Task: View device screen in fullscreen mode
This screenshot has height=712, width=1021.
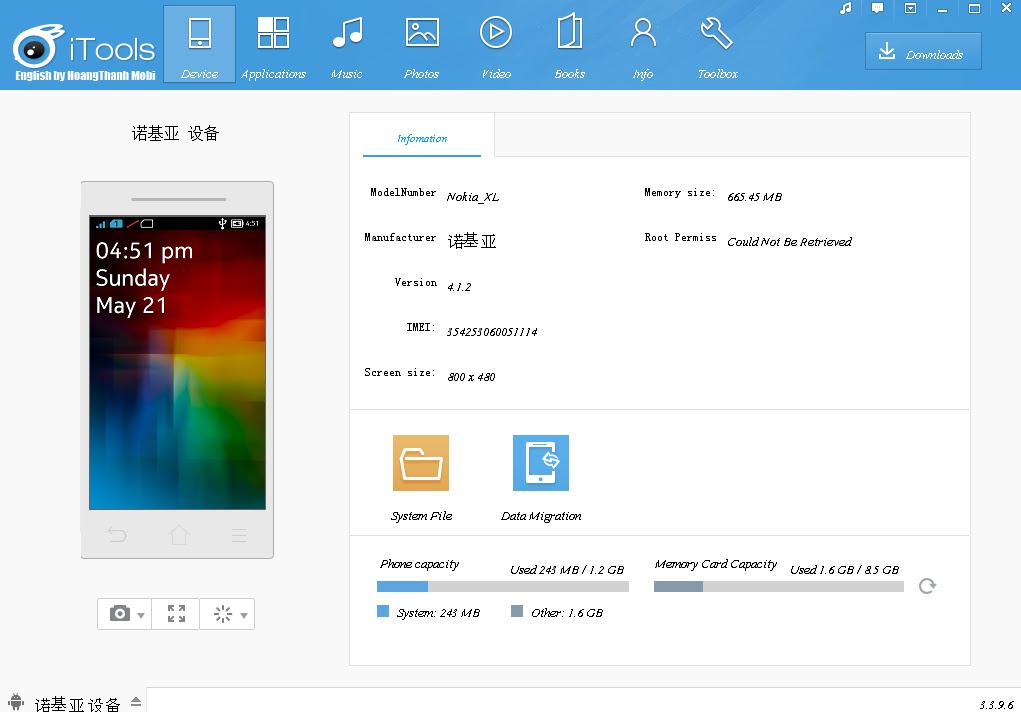Action: point(176,614)
